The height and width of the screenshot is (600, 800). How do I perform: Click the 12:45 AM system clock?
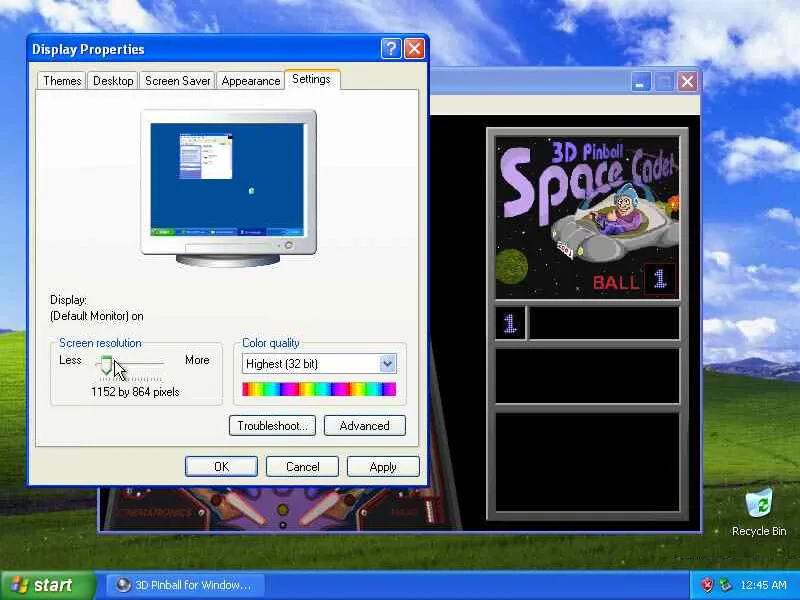click(x=763, y=585)
